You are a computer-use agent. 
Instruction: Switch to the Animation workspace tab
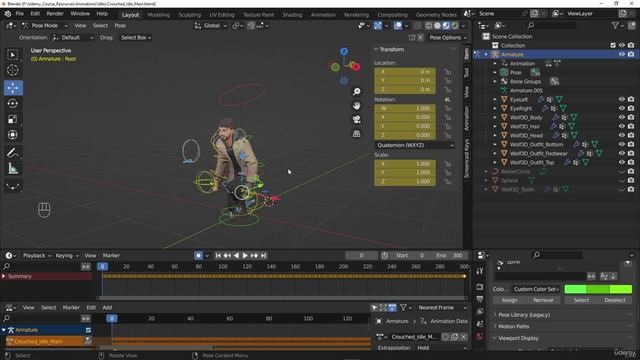pos(323,15)
